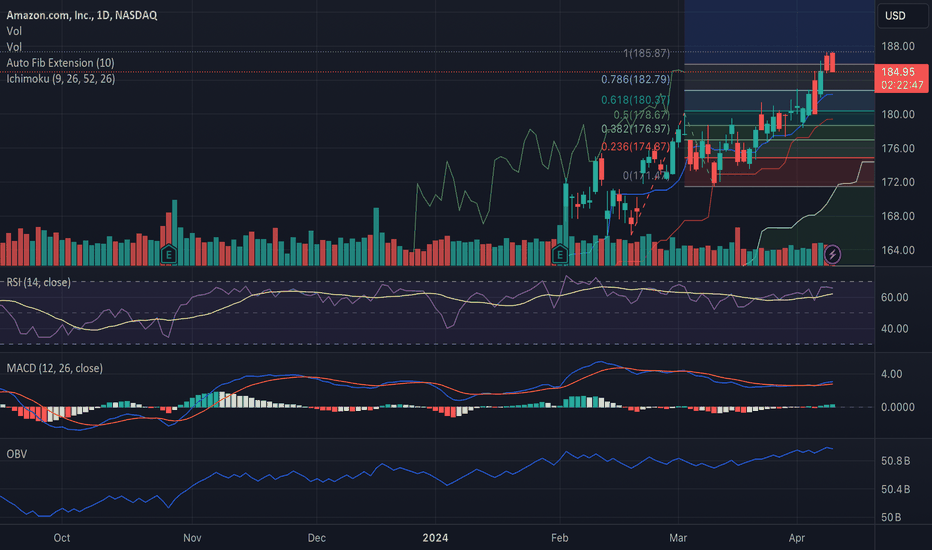The image size is (932, 550).
Task: Select the RSI (14, close) indicator label
Action: 38,282
